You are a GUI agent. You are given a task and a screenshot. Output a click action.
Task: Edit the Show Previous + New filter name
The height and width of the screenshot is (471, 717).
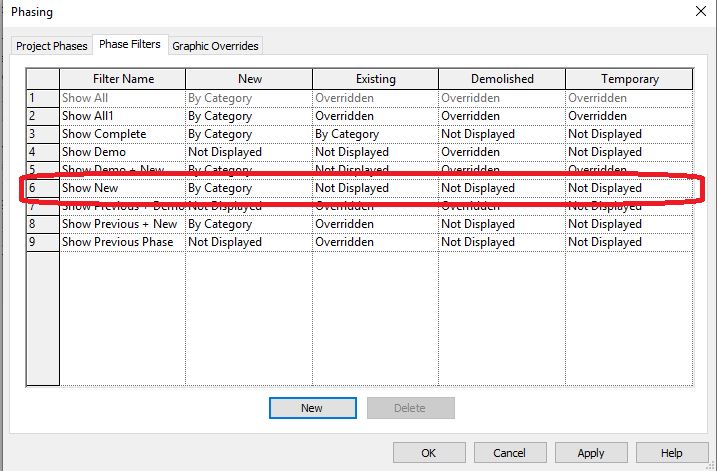pyautogui.click(x=122, y=224)
